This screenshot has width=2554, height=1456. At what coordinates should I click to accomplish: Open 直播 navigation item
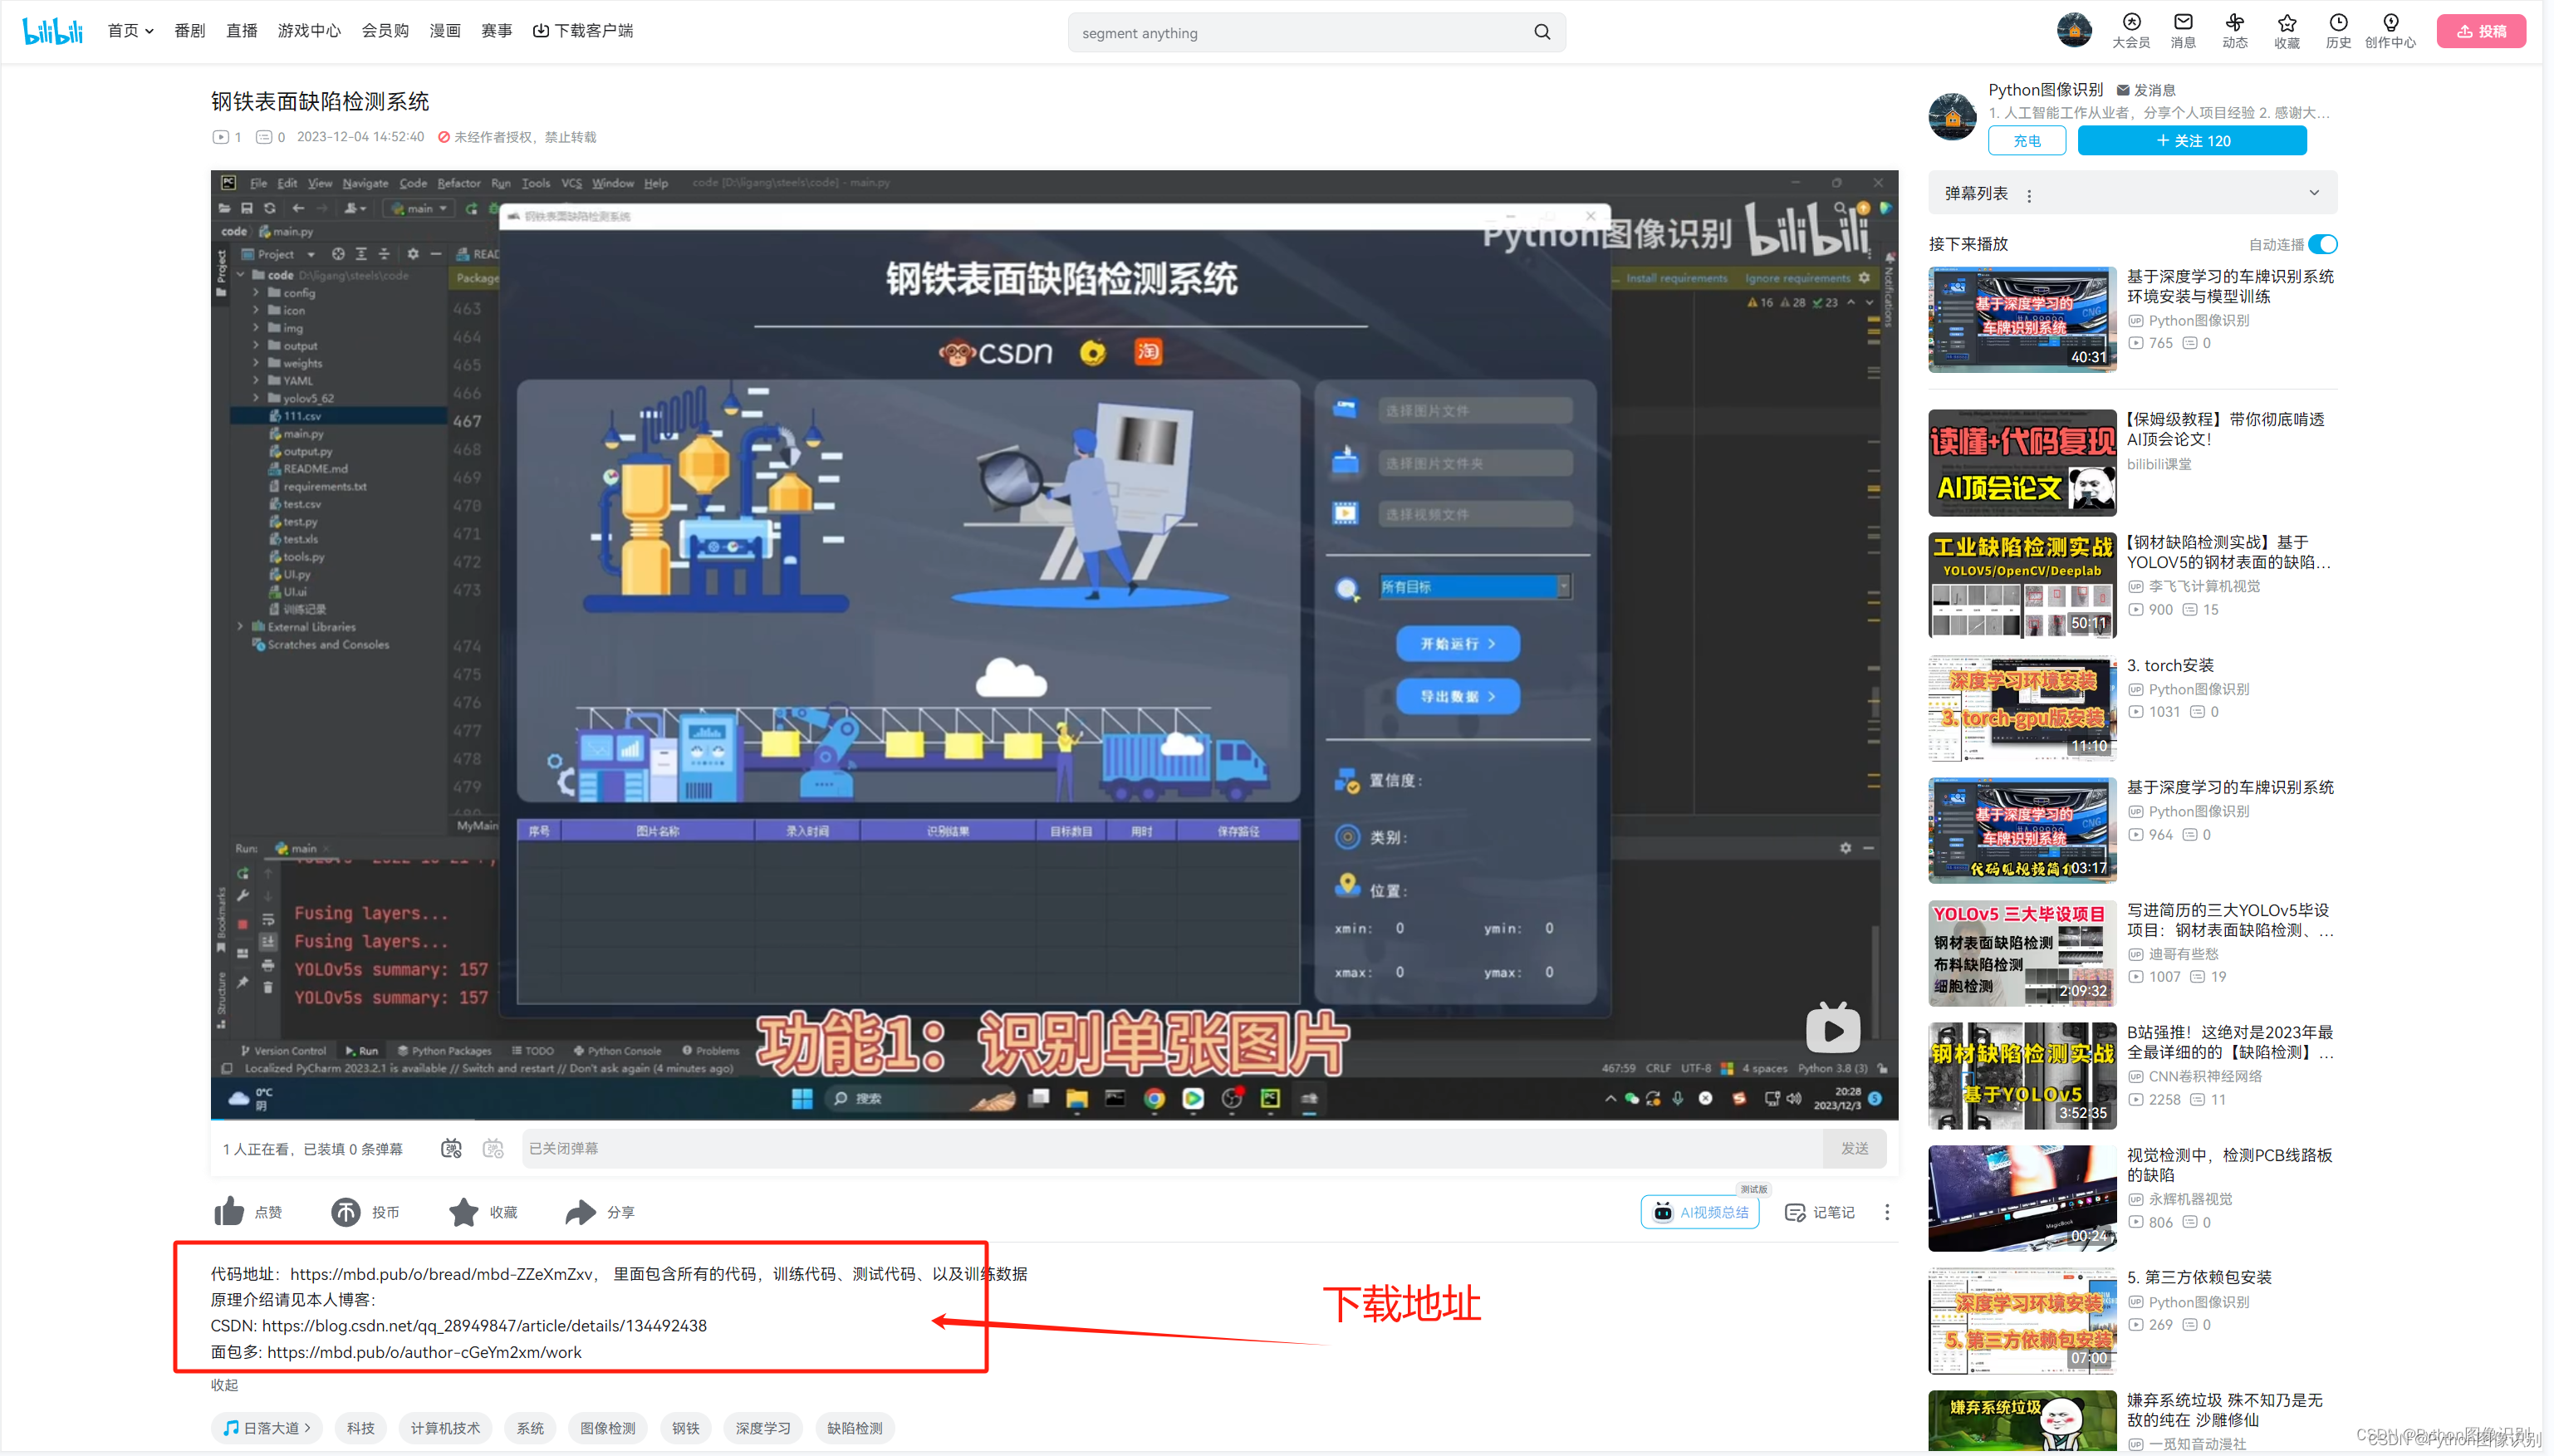pyautogui.click(x=242, y=31)
